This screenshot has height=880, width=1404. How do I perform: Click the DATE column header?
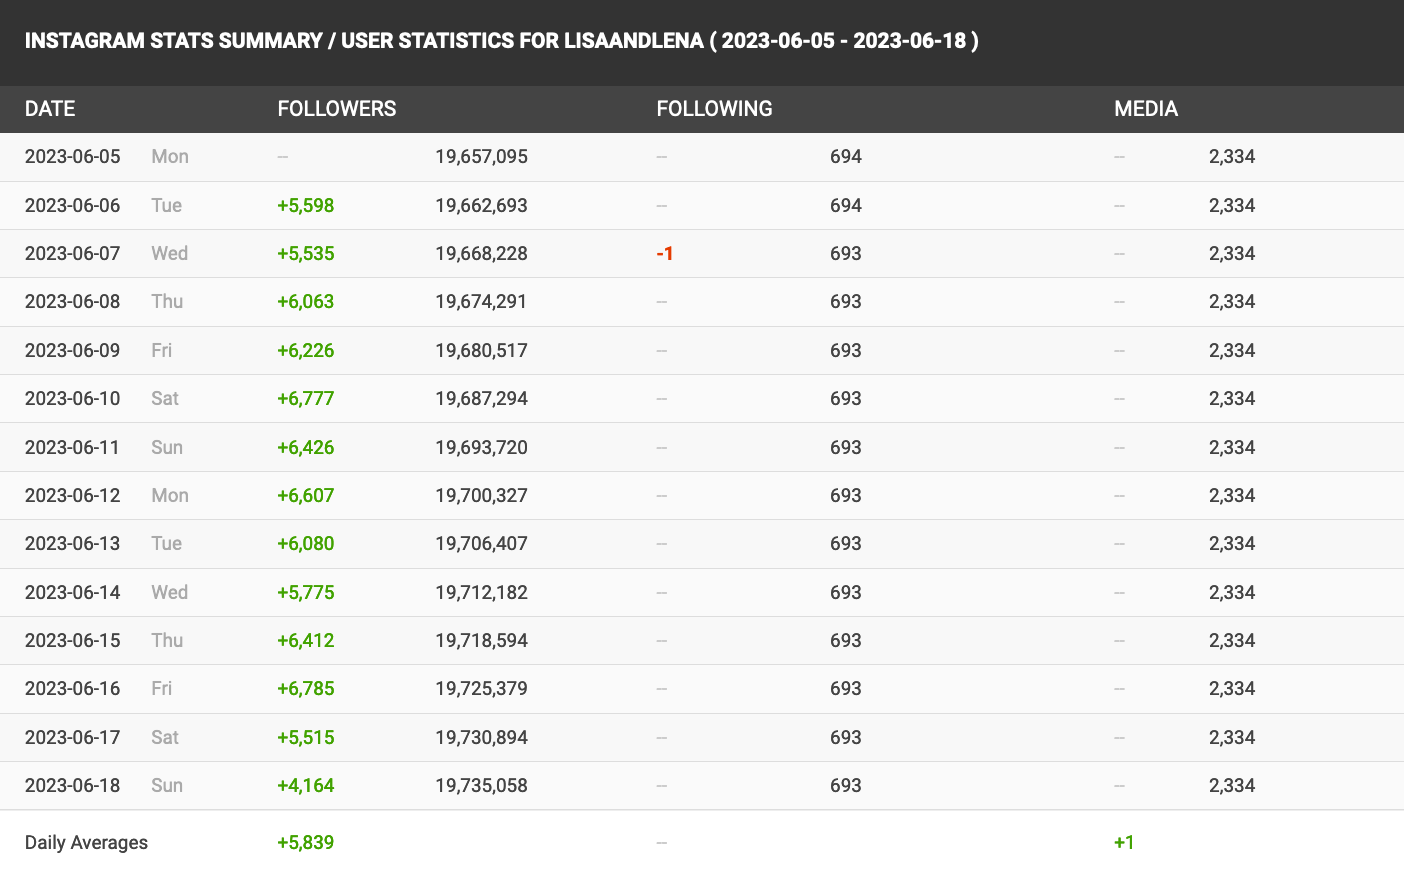coord(50,109)
